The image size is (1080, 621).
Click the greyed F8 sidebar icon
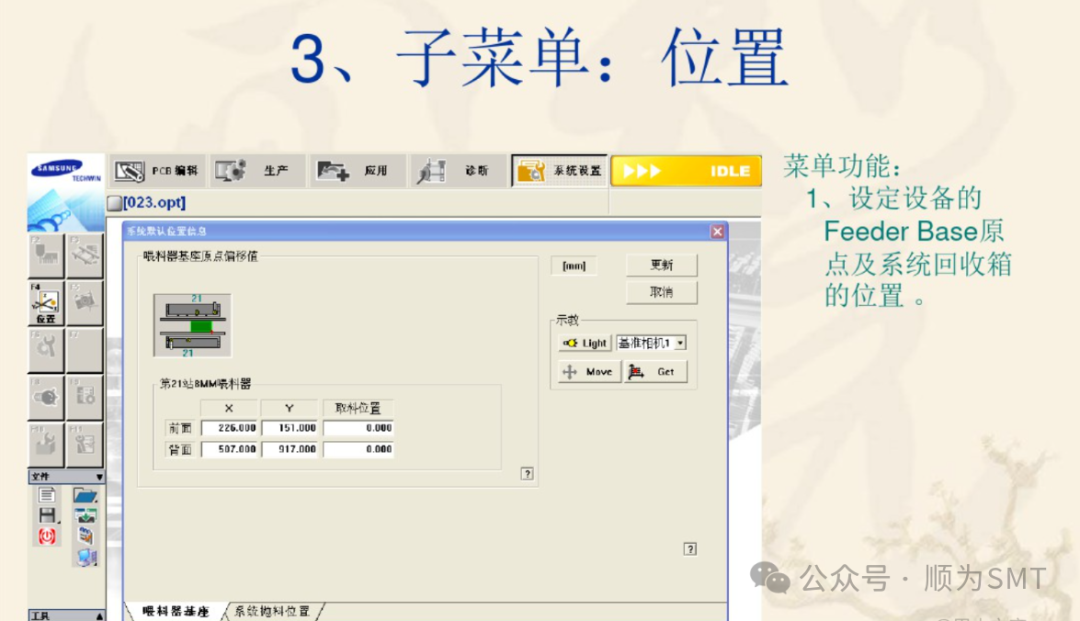tap(46, 397)
